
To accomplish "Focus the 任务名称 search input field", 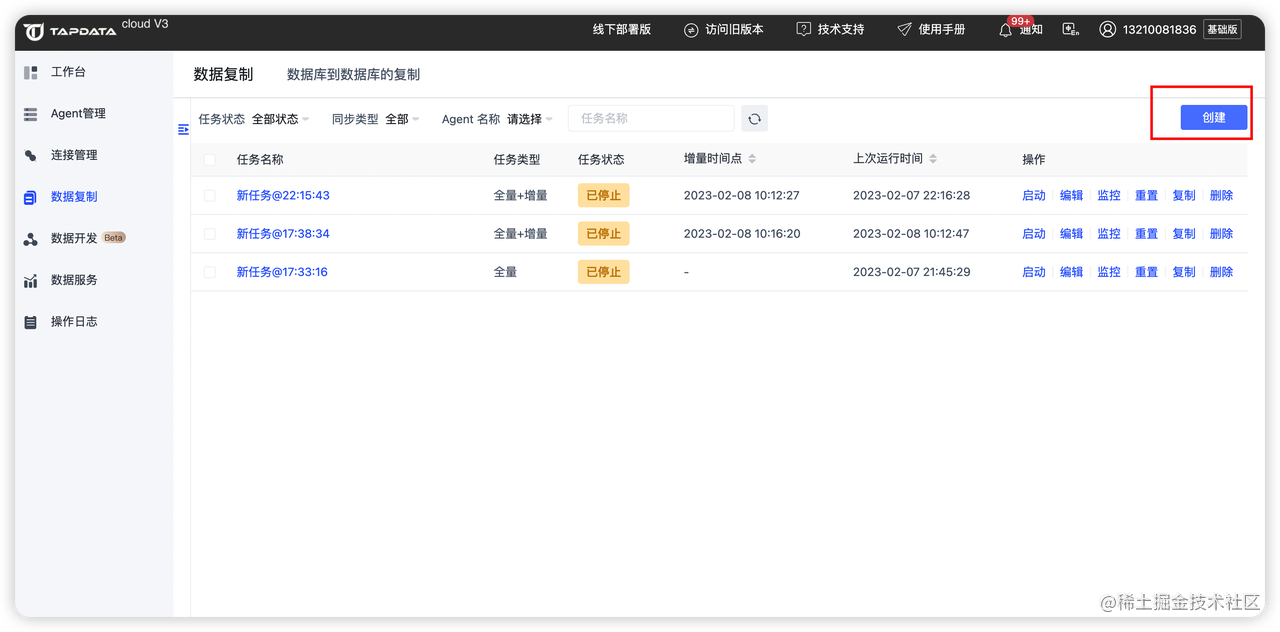I will coord(651,119).
